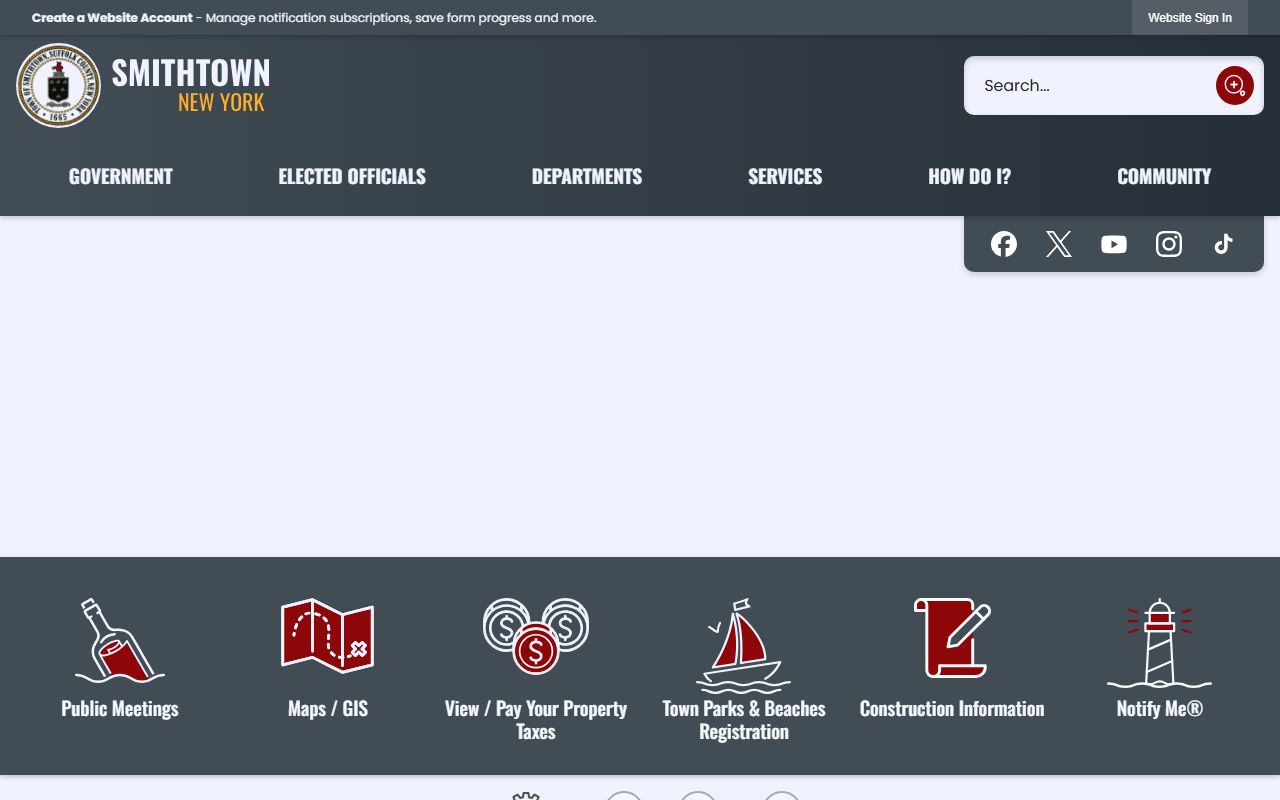
Task: Open the Elected Officials menu item
Action: pyautogui.click(x=352, y=177)
